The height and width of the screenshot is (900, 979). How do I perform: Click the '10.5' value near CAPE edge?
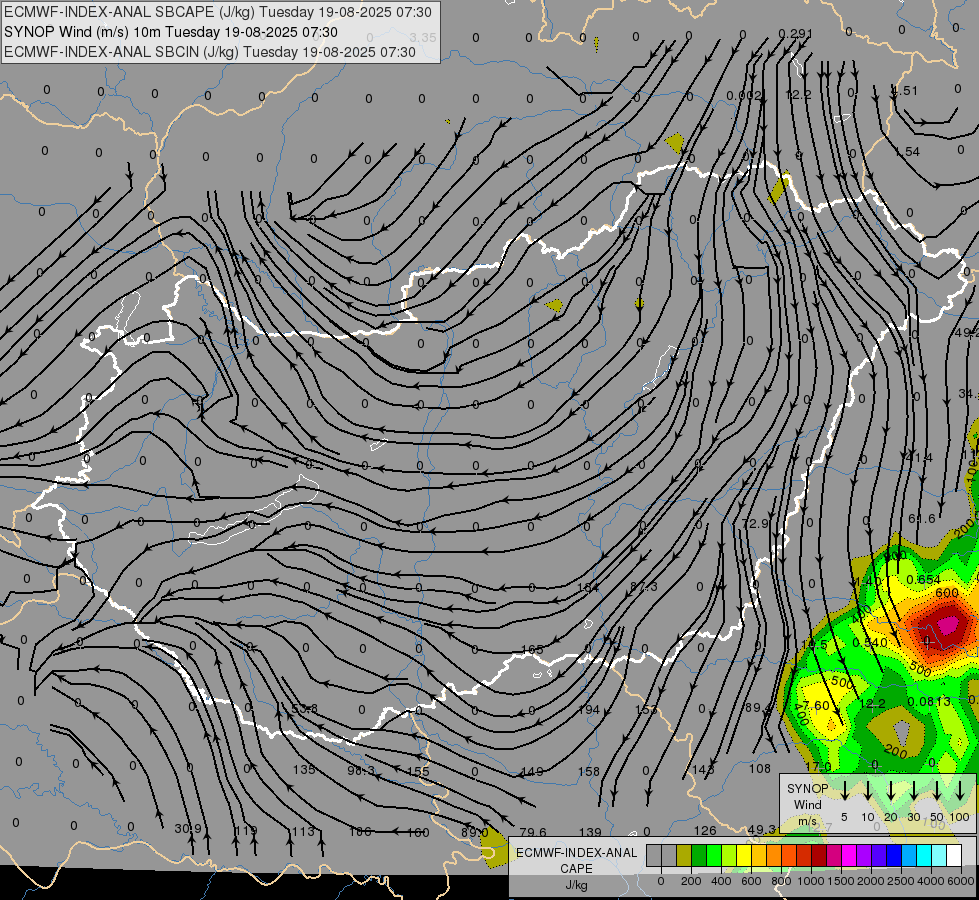pyautogui.click(x=814, y=644)
